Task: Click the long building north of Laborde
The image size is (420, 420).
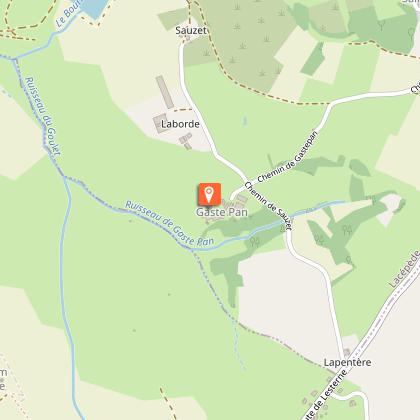Action: point(165,92)
